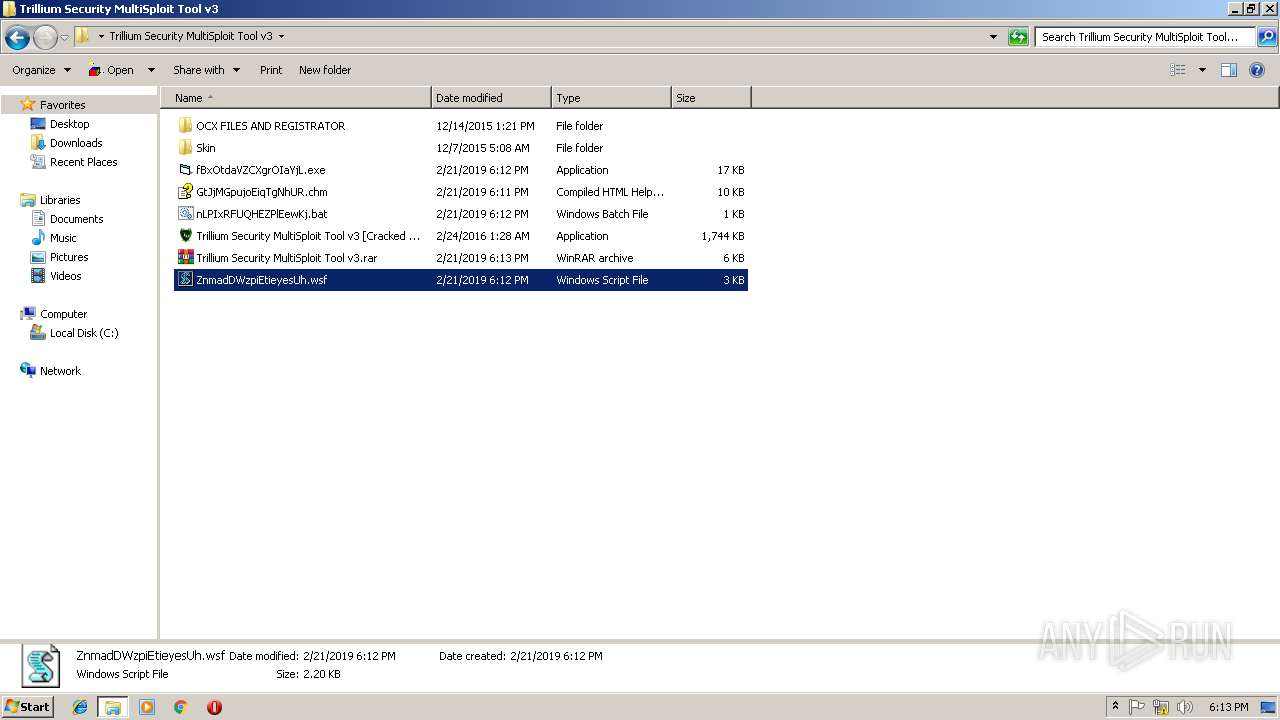
Task: Click the red Opera taskbar icon
Action: (213, 707)
